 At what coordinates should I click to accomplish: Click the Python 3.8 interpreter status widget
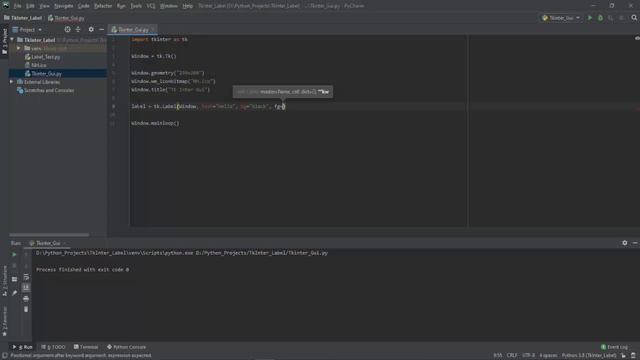coord(588,356)
